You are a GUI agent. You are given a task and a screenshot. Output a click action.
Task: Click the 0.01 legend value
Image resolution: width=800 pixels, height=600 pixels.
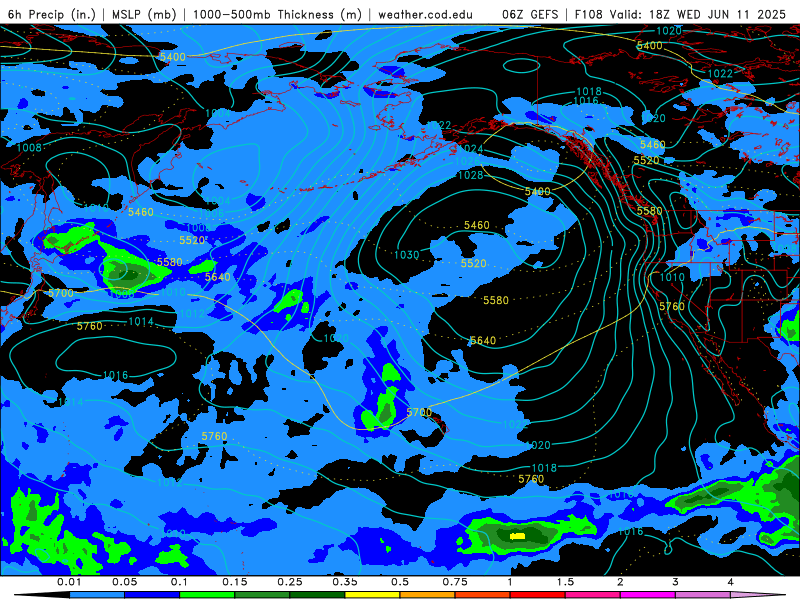point(69,582)
